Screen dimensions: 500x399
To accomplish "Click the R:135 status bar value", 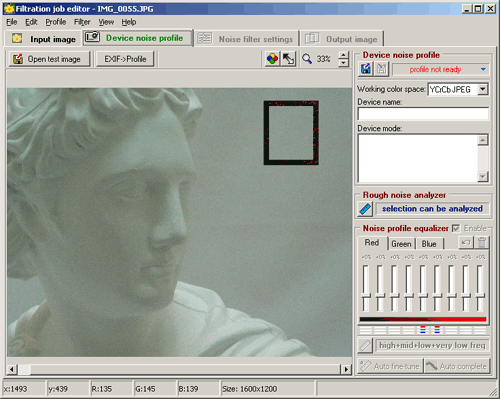I will coord(102,389).
